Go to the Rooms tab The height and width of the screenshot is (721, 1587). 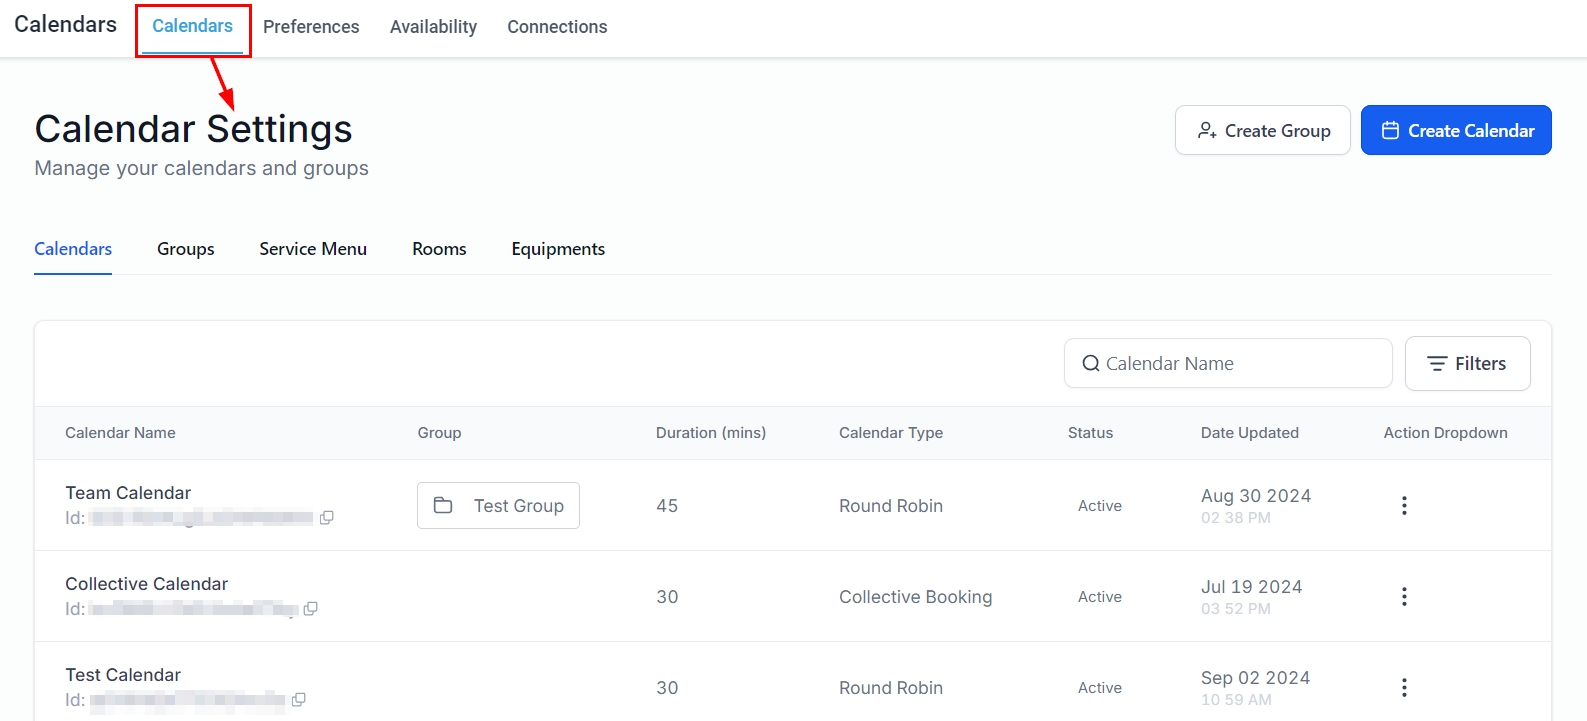point(439,249)
